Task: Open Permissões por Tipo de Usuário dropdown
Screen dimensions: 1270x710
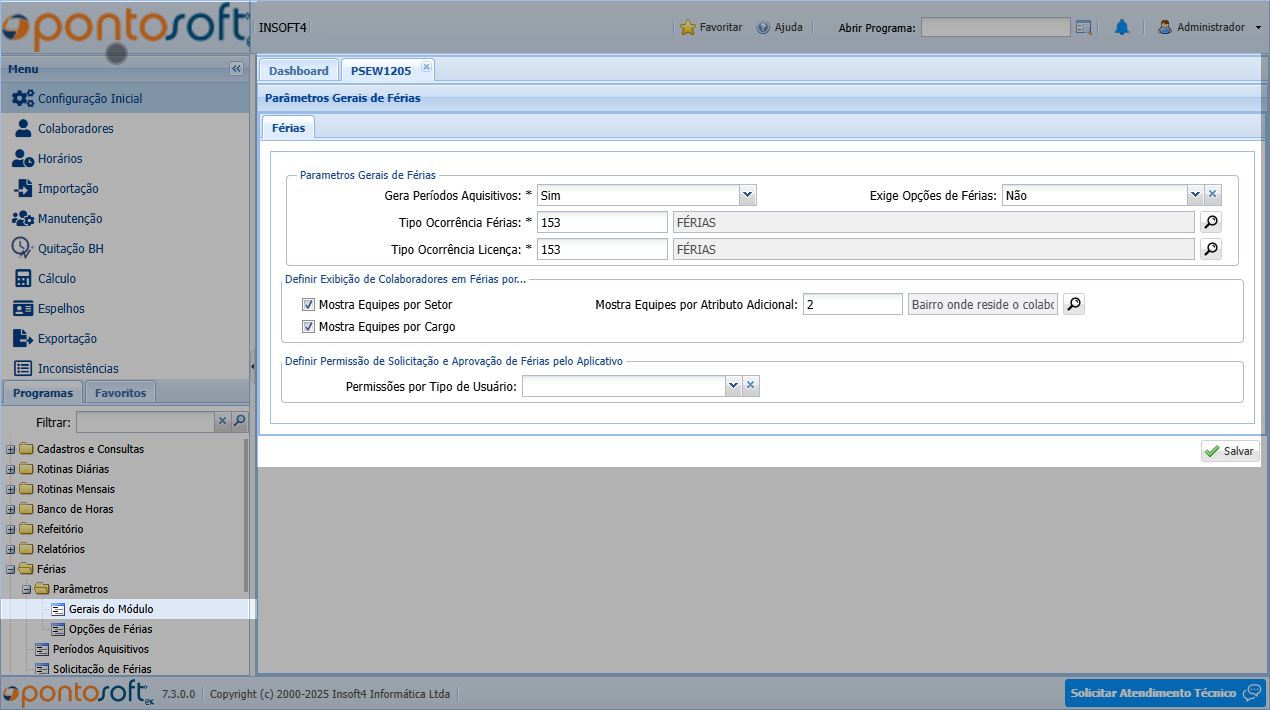Action: pyautogui.click(x=733, y=386)
